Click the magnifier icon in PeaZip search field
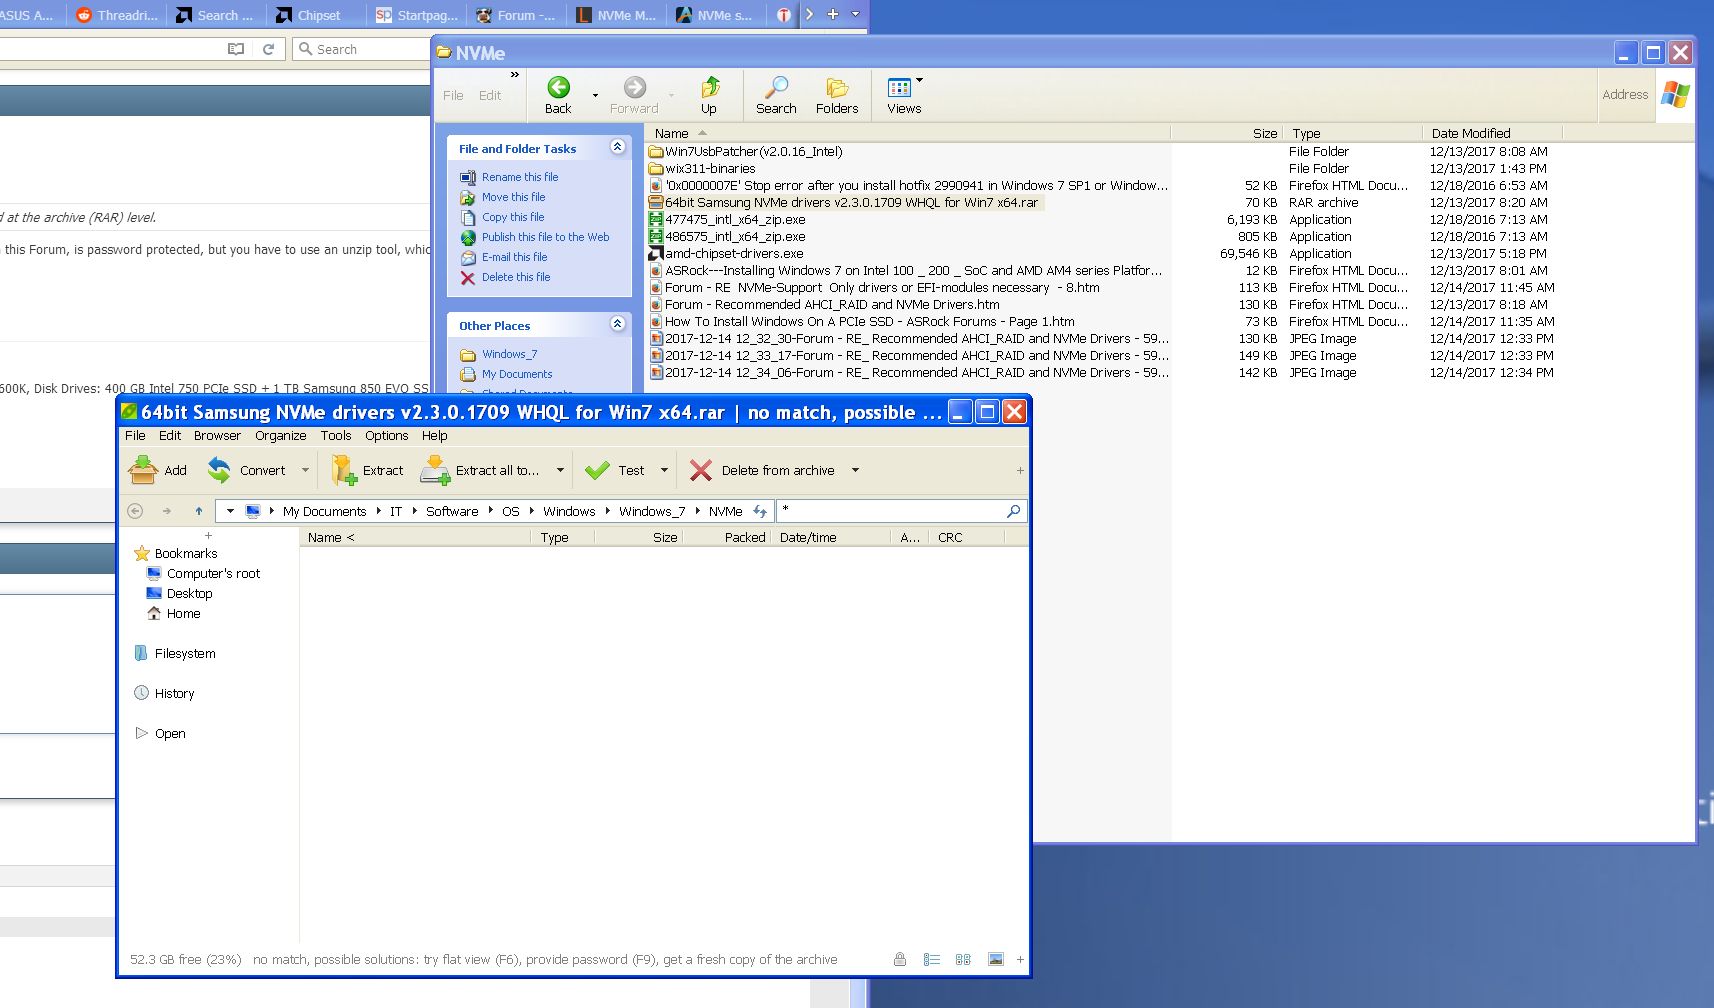The width and height of the screenshot is (1714, 1008). pos(1013,511)
